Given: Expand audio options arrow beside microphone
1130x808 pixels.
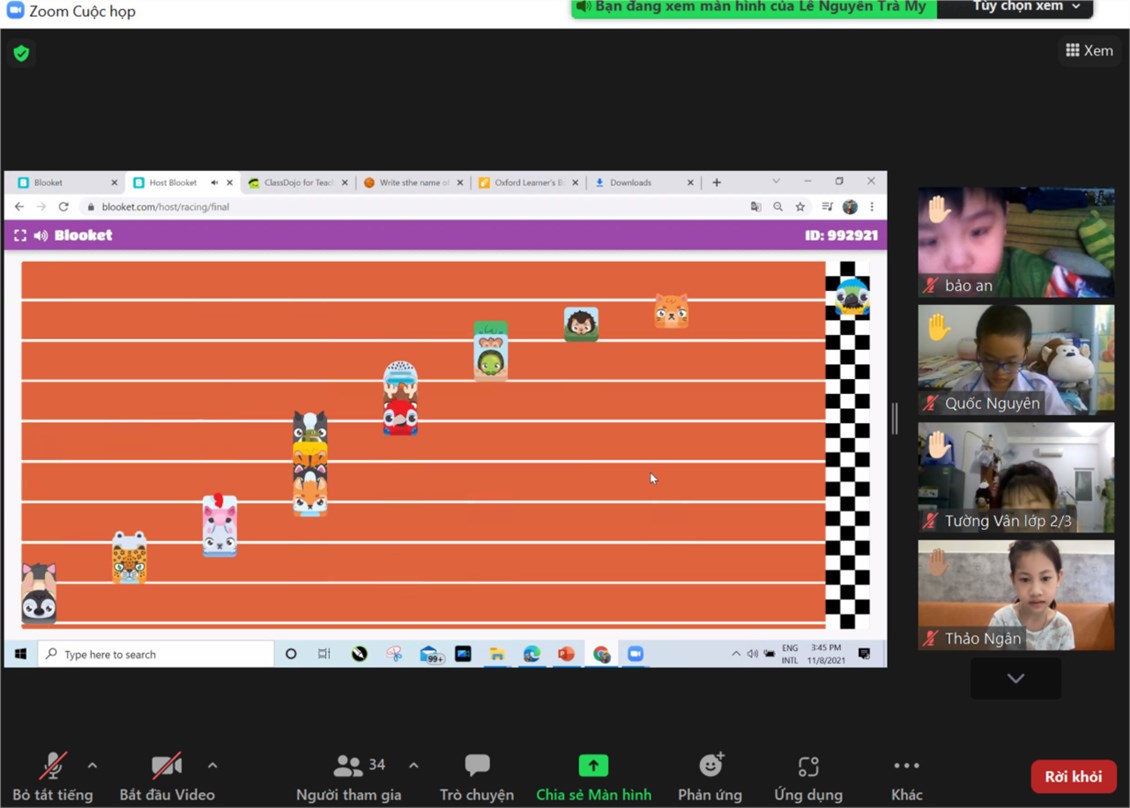Looking at the screenshot, I should coord(92,766).
